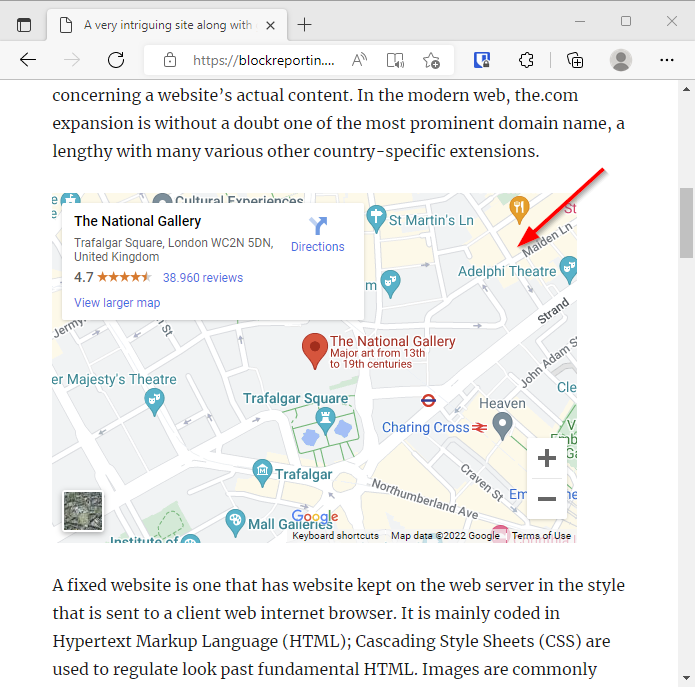Viewport: 695px width, 687px height.
Task: Open the user profile avatar
Action: (621, 60)
